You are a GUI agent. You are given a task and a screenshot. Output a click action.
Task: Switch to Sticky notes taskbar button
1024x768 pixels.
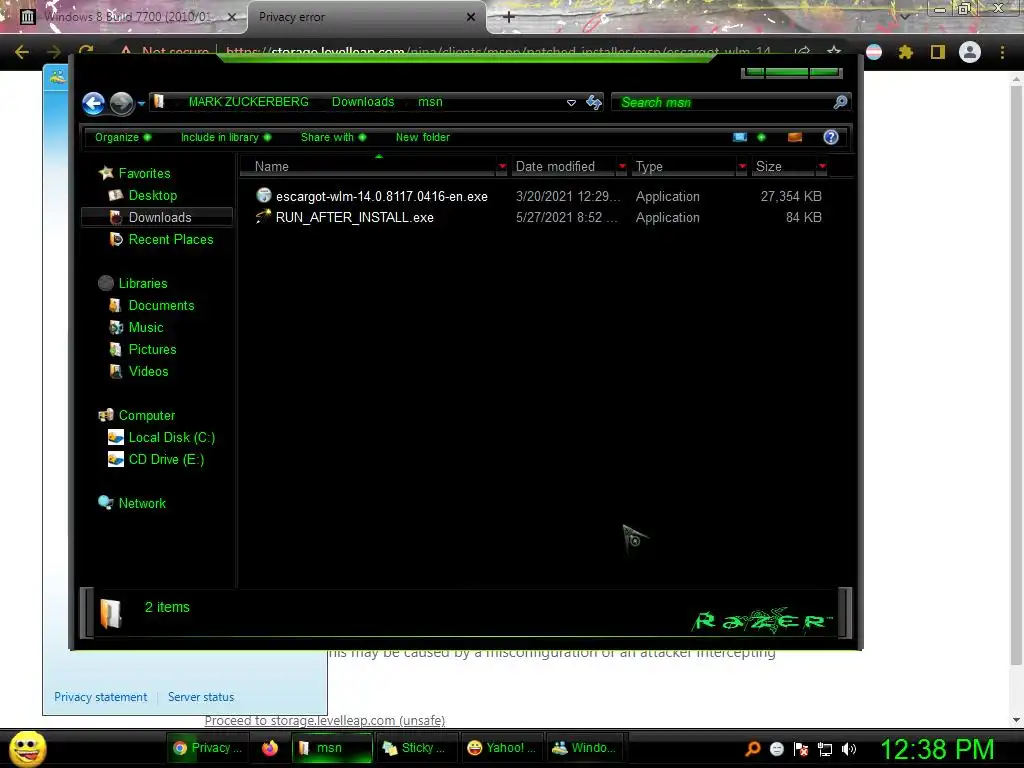415,748
